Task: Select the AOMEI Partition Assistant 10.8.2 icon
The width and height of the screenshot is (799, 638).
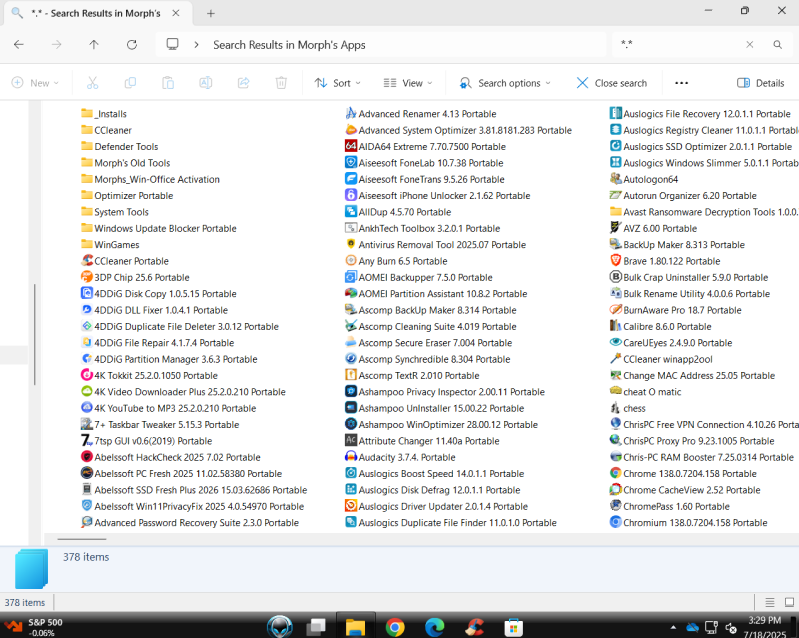Action: (351, 294)
